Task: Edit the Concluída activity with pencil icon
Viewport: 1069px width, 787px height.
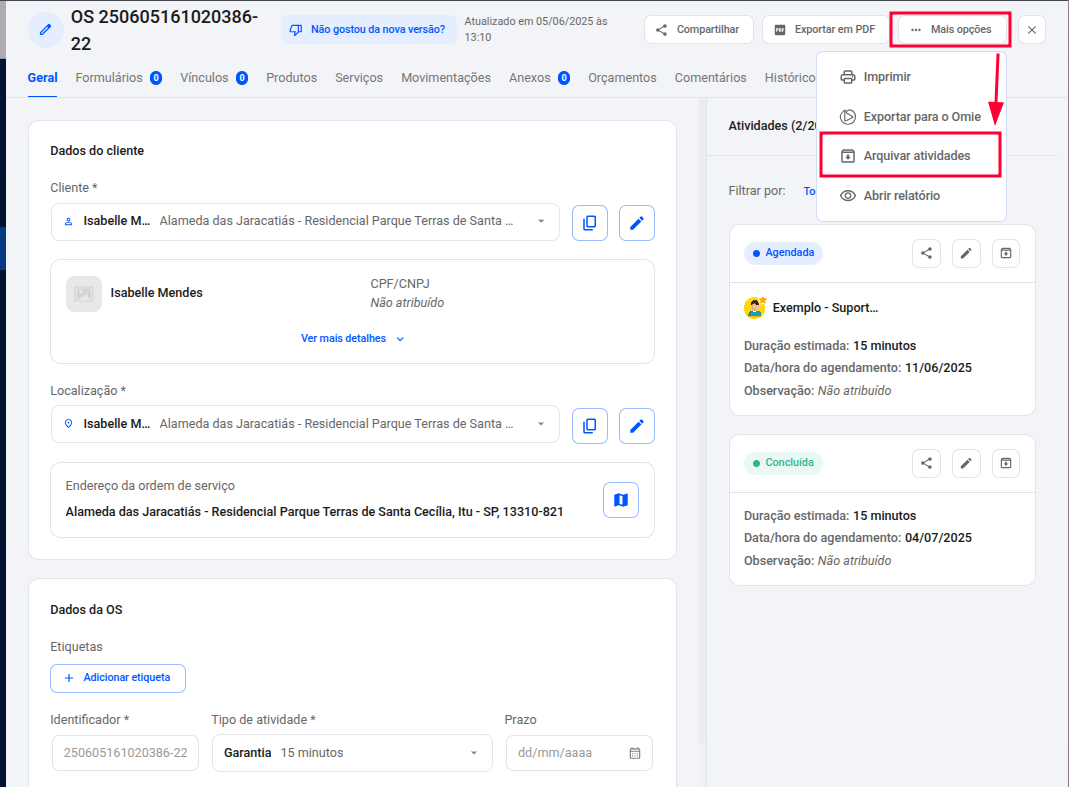Action: 966,463
